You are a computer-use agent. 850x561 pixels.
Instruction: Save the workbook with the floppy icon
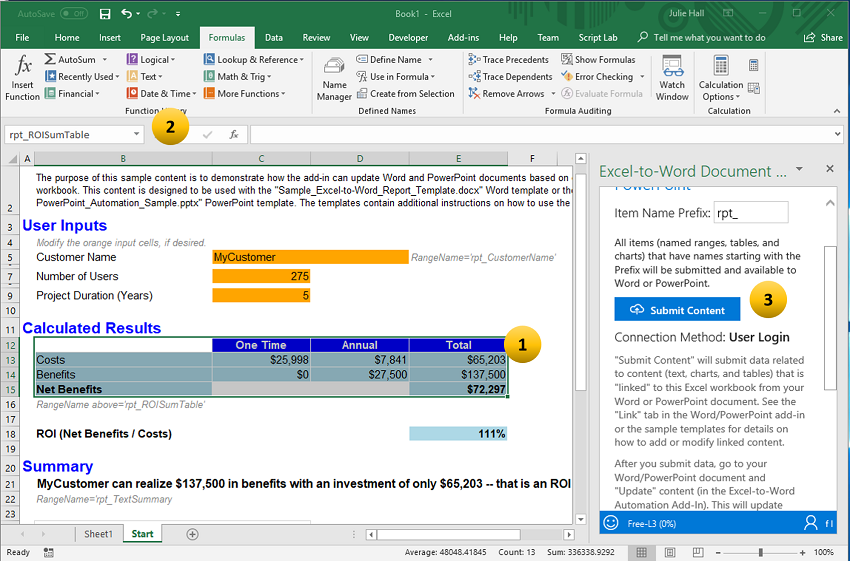[105, 14]
